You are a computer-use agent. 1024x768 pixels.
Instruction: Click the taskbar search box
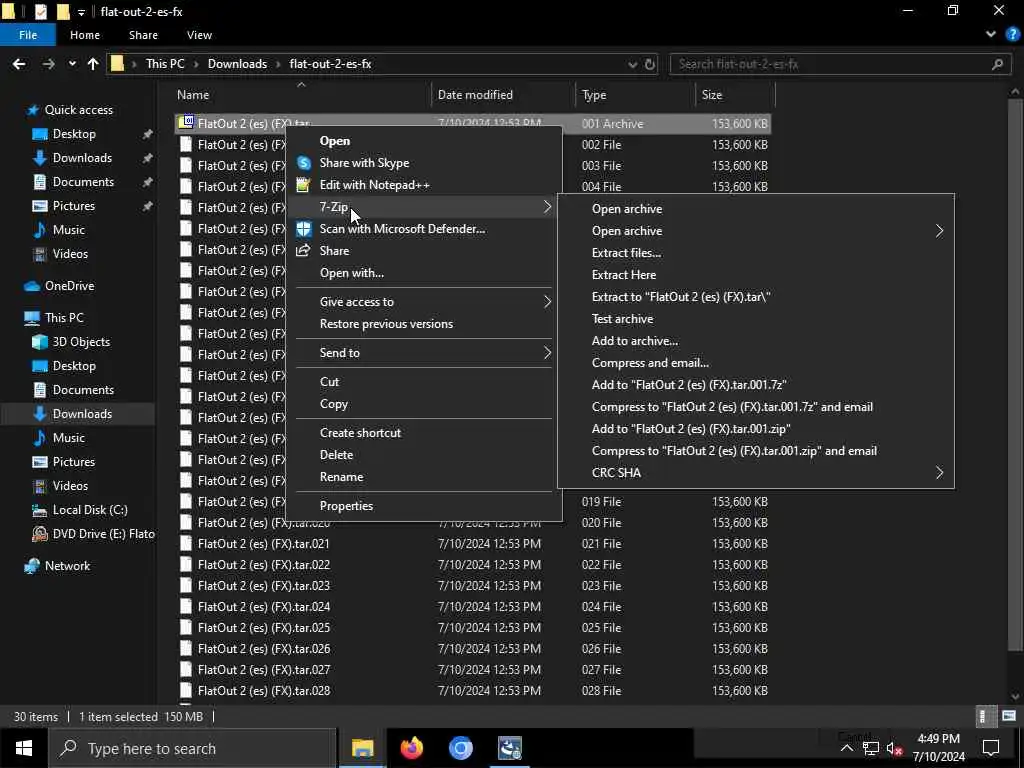pos(192,748)
